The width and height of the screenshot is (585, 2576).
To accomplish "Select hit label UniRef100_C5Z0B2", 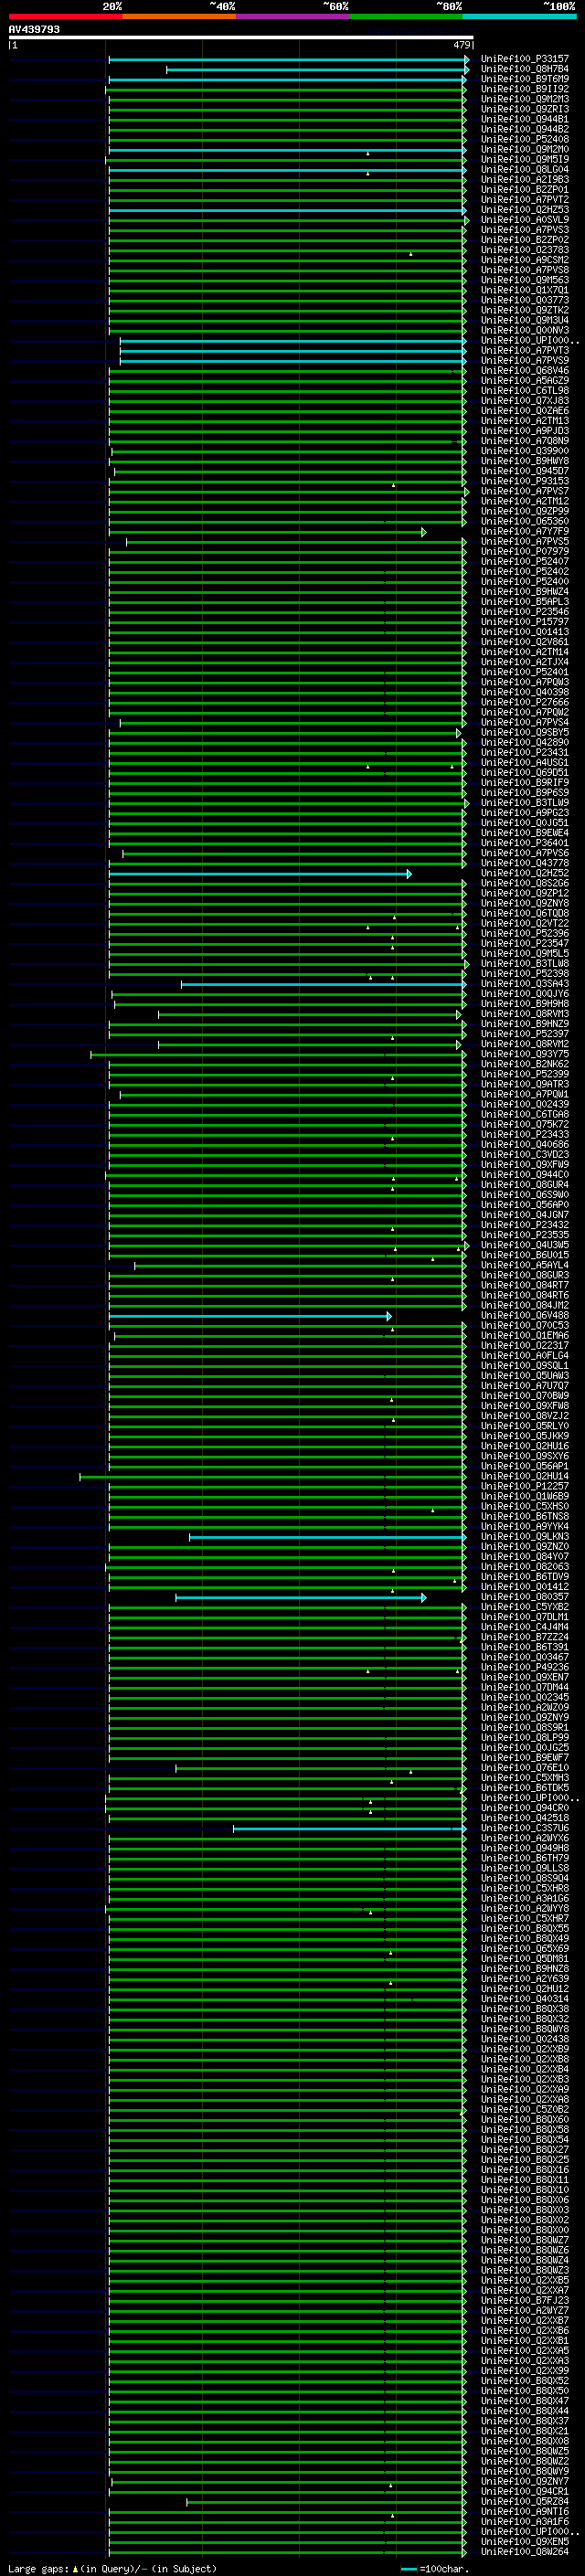I will (x=524, y=2109).
